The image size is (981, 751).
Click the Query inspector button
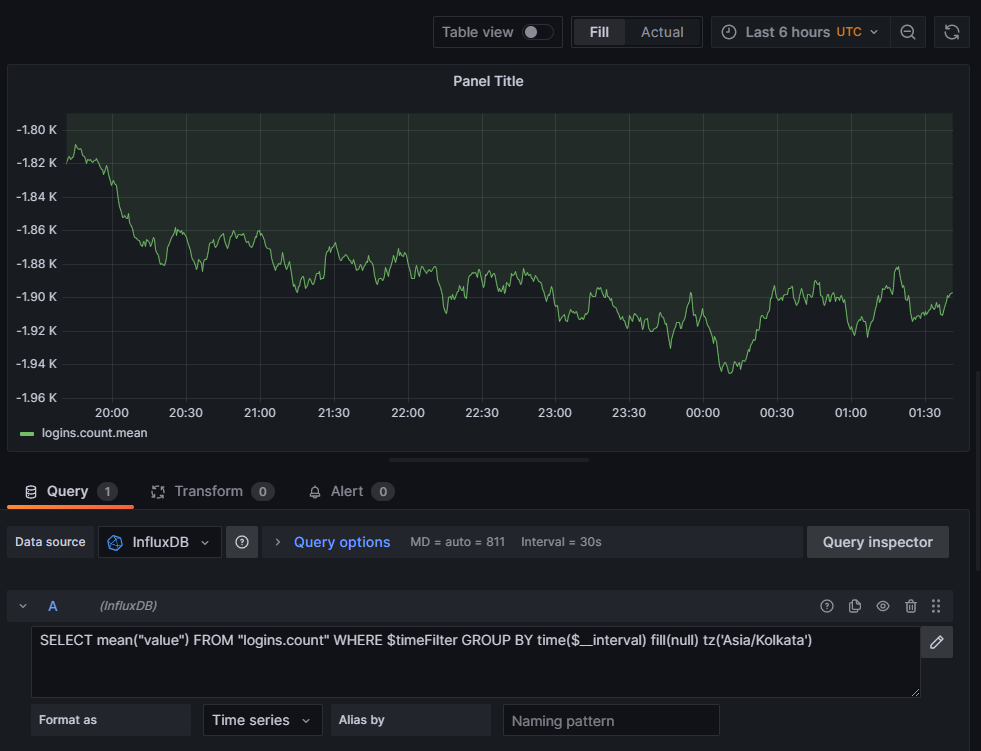click(x=877, y=542)
